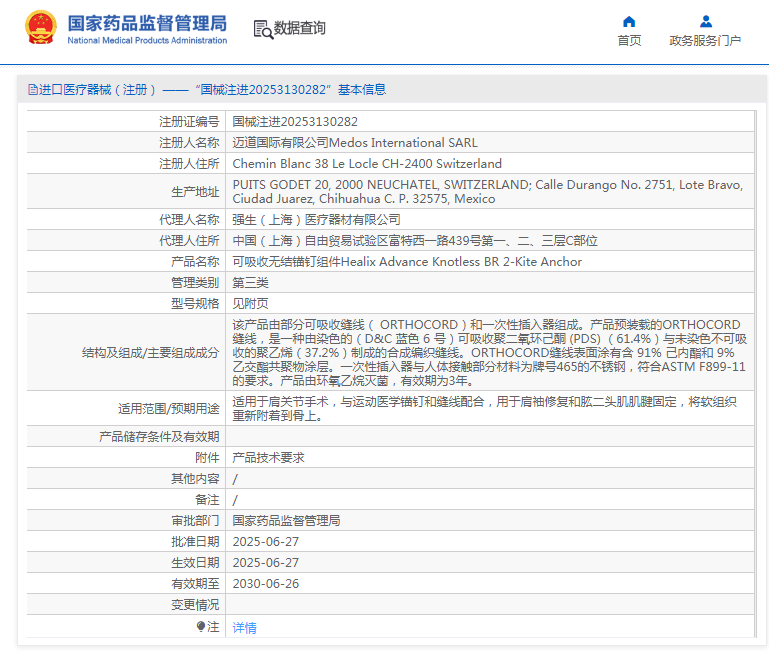769x656 pixels.
Task: Click the 有效期至 date 2030-06-26
Action: coord(265,583)
